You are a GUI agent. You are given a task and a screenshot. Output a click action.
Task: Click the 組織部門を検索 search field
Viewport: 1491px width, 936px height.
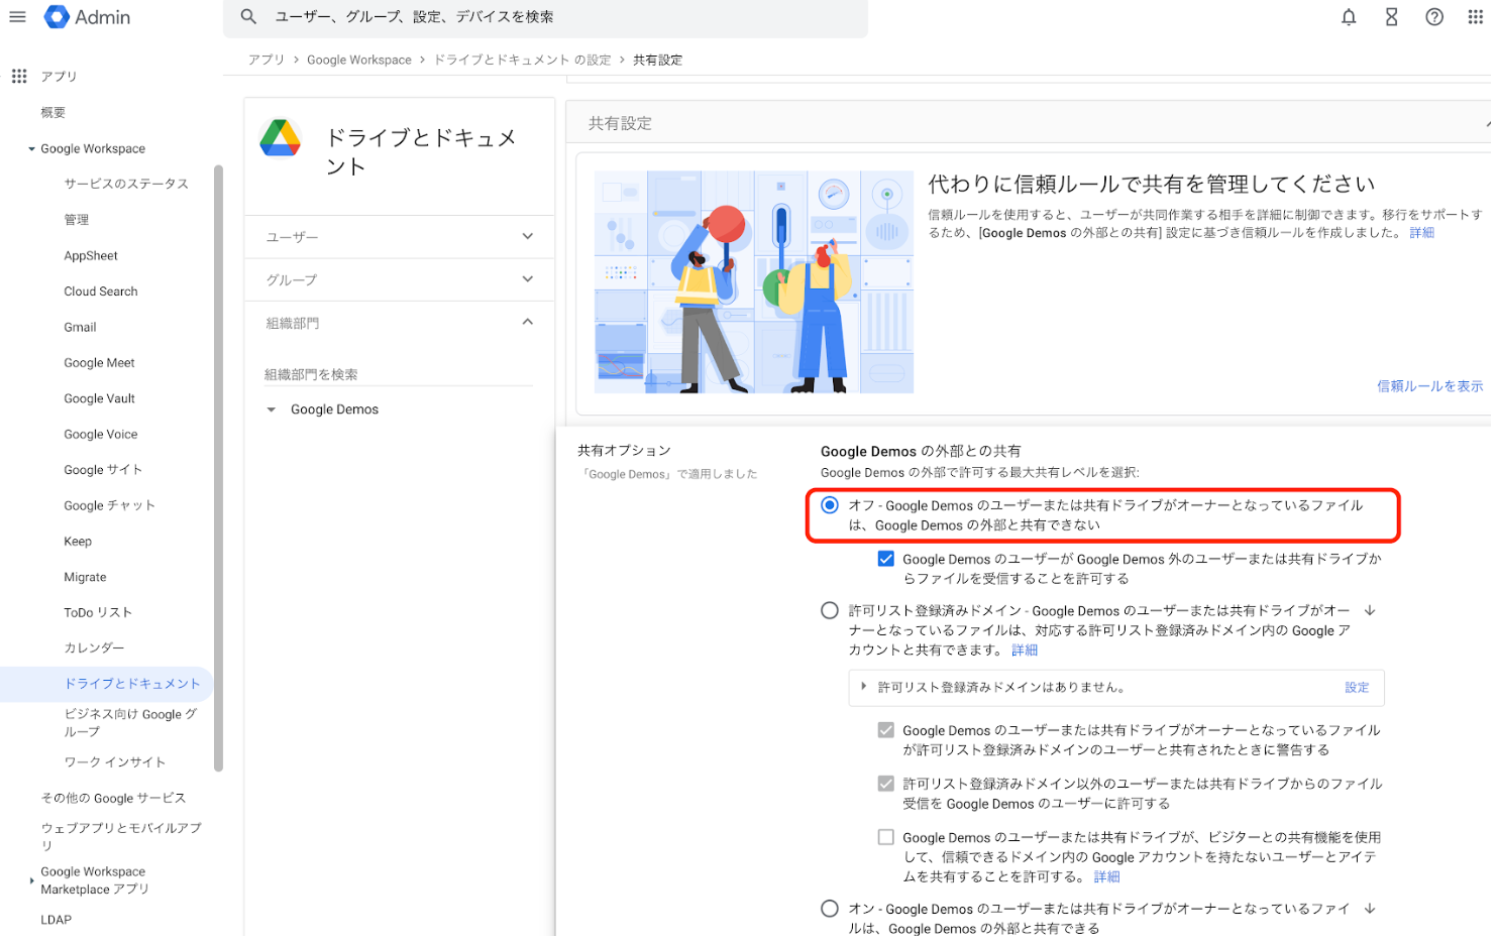point(397,374)
